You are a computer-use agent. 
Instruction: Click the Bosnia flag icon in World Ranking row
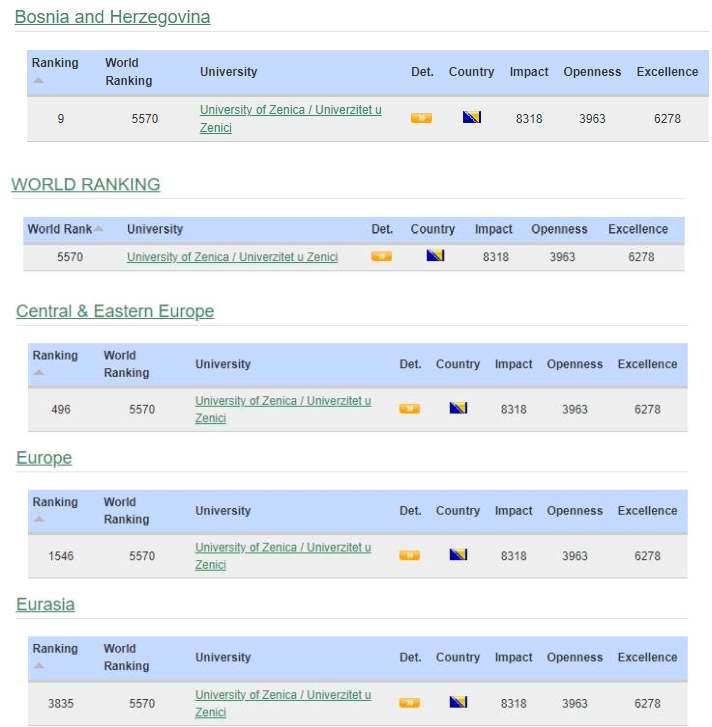[435, 256]
